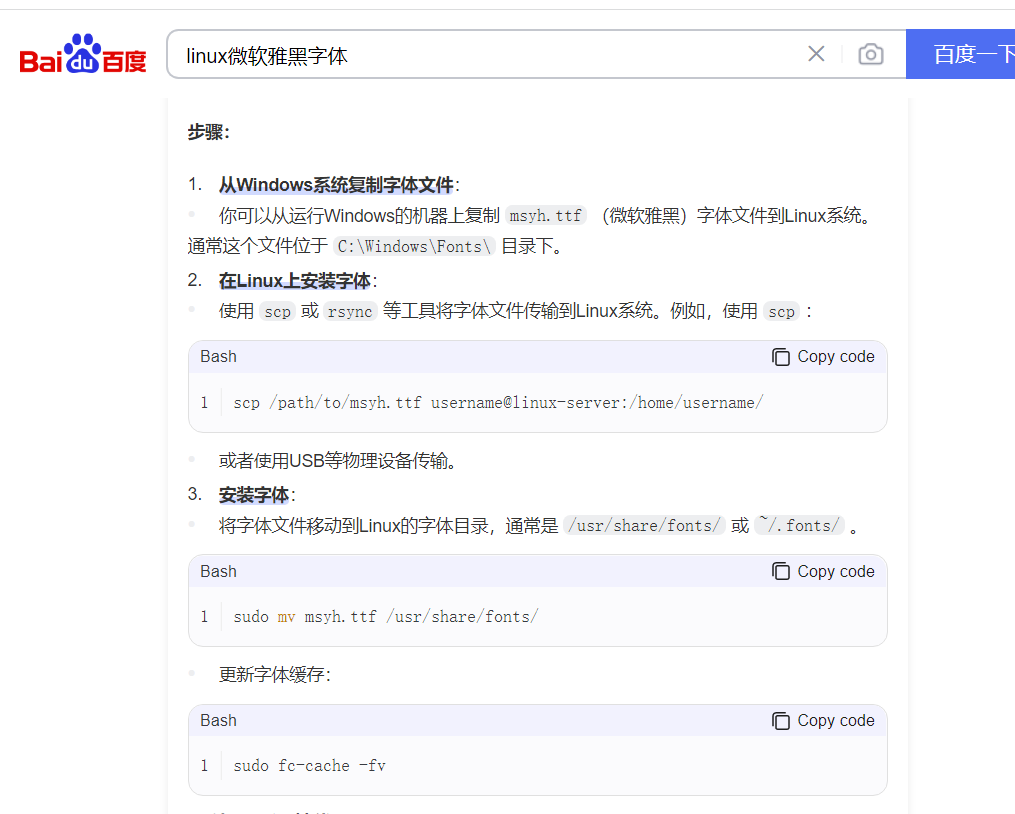Click the sentence starting 你可以从运行Windows的机器上复制
The width and height of the screenshot is (1015, 814).
click(530, 231)
